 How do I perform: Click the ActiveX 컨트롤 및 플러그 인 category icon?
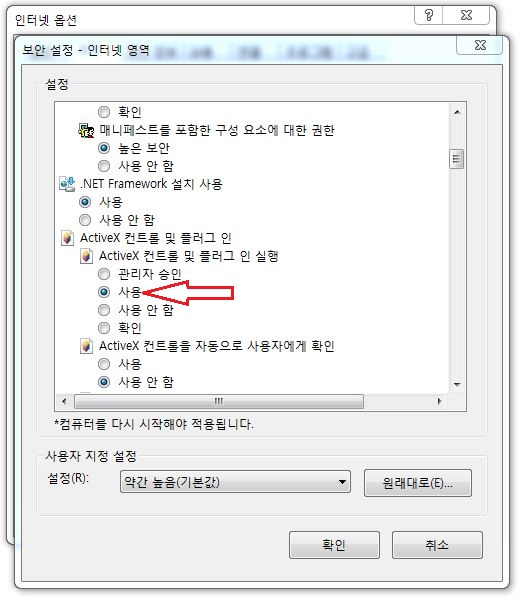(x=67, y=238)
